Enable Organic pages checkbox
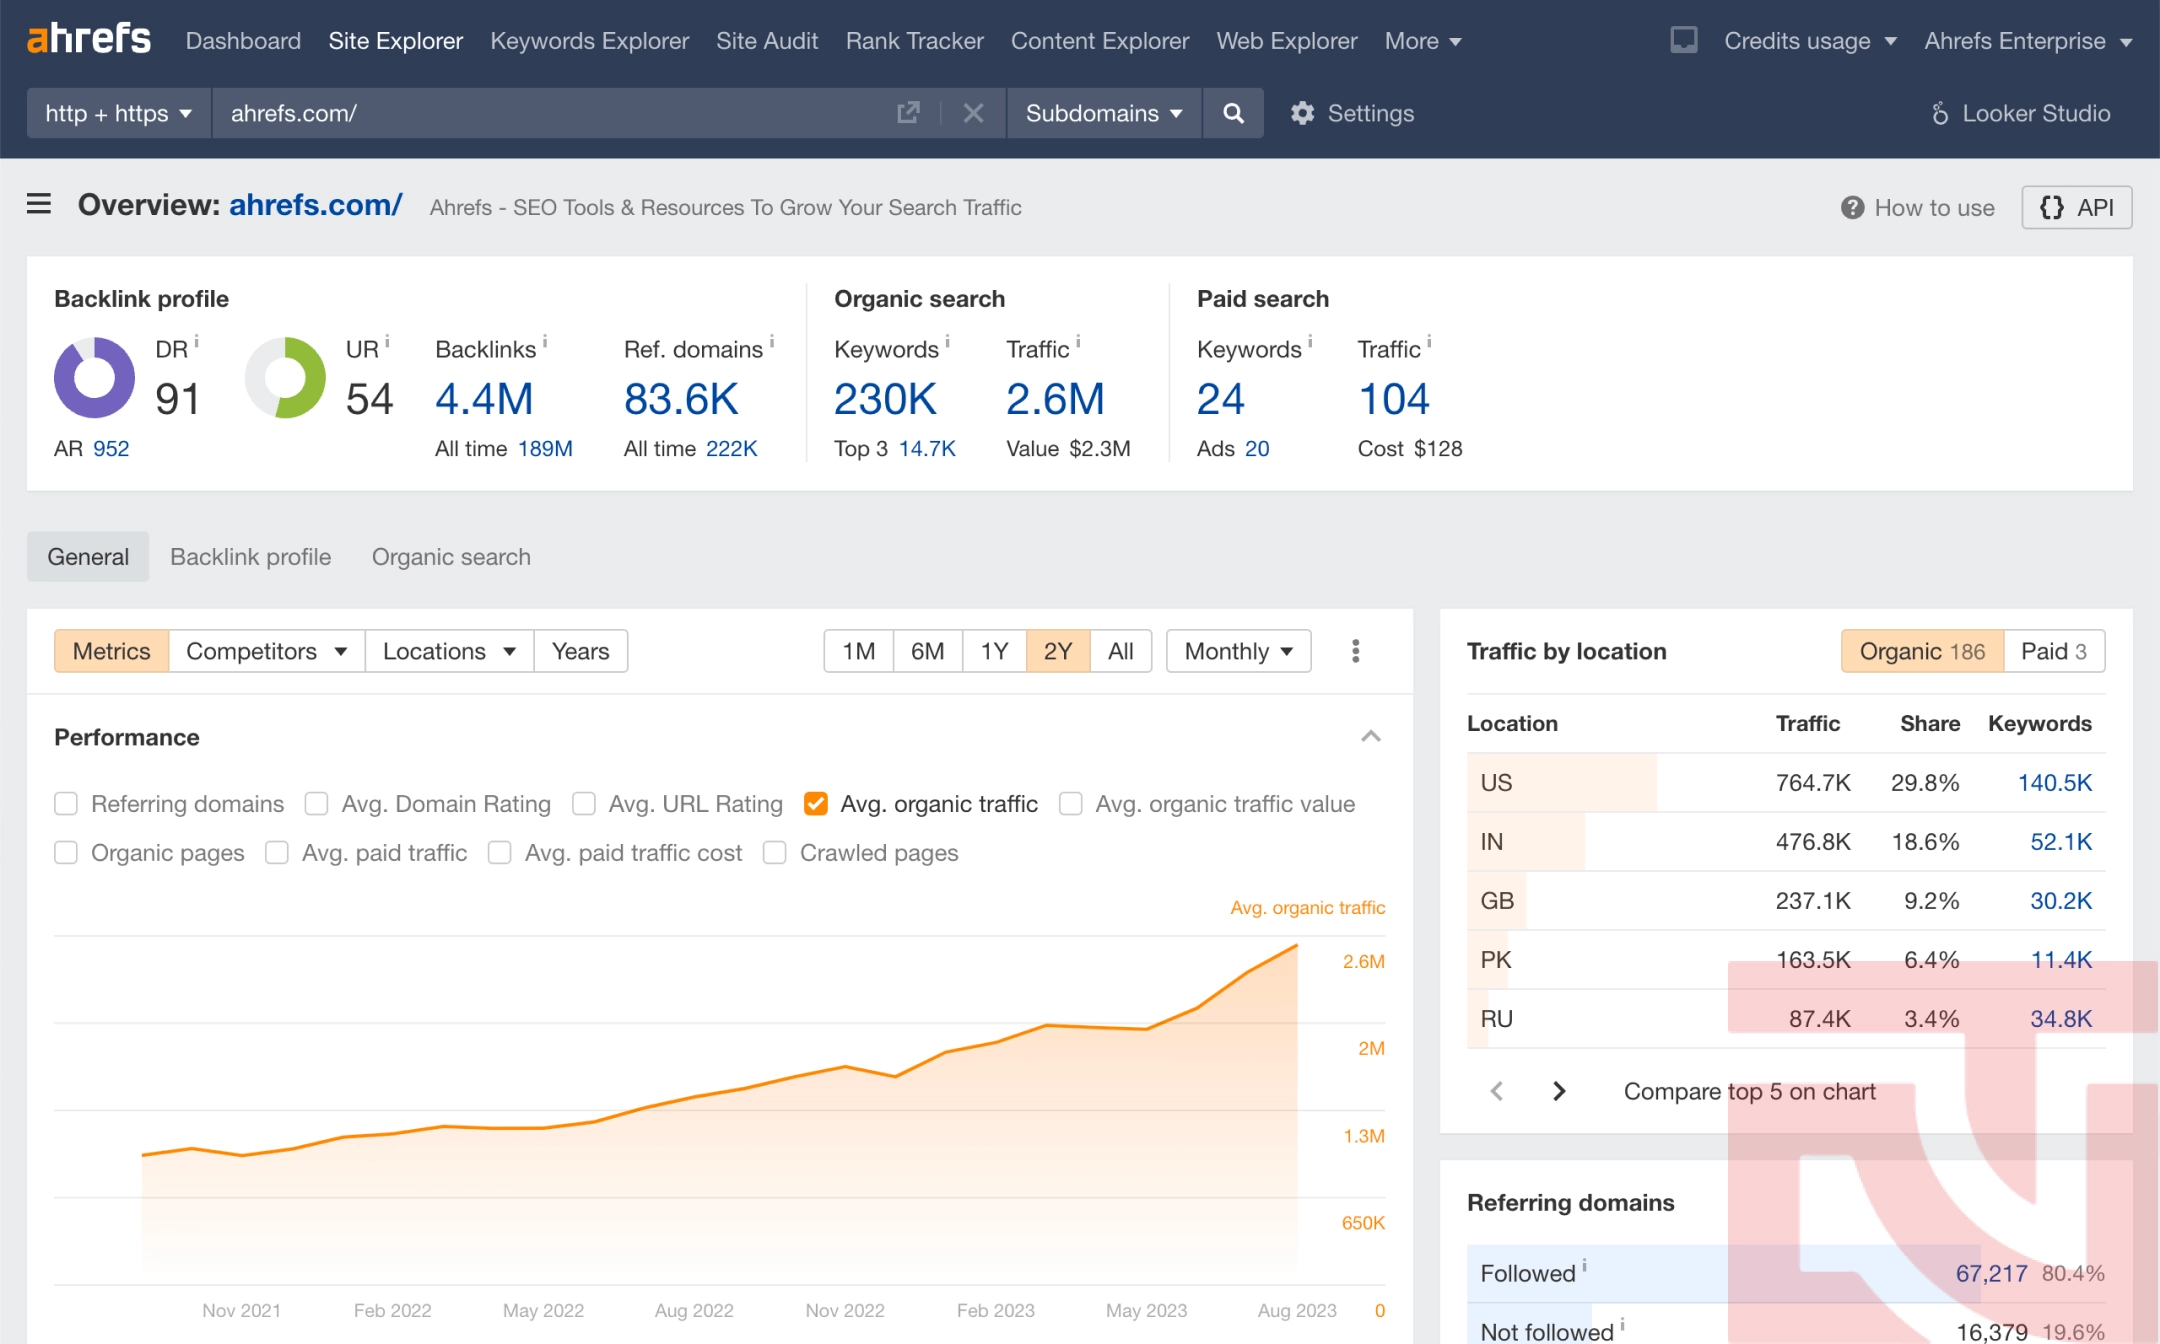 pyautogui.click(x=66, y=853)
